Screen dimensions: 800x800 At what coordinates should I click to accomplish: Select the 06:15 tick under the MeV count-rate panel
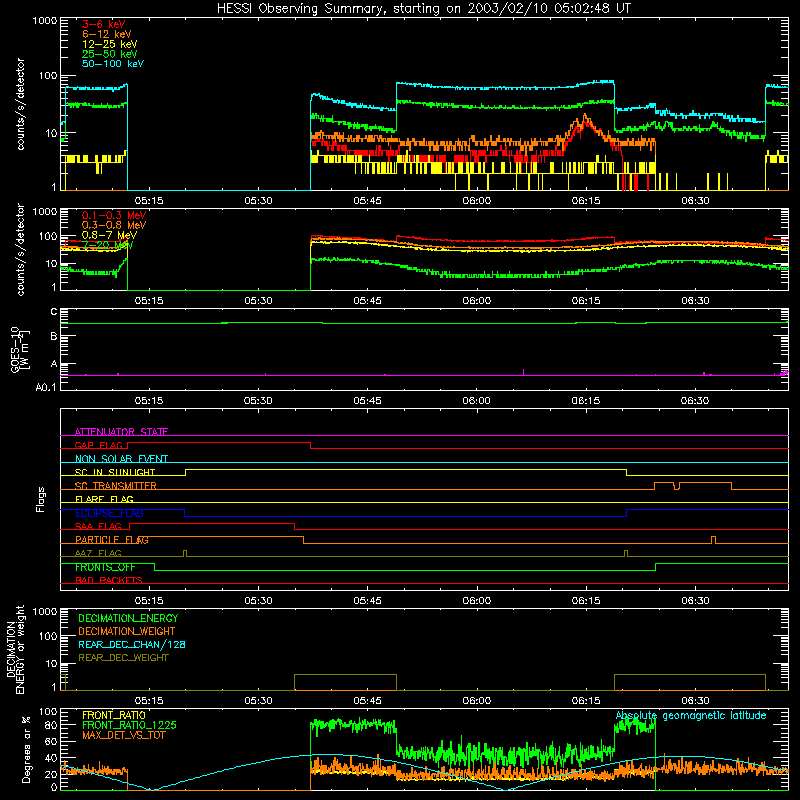coord(586,301)
